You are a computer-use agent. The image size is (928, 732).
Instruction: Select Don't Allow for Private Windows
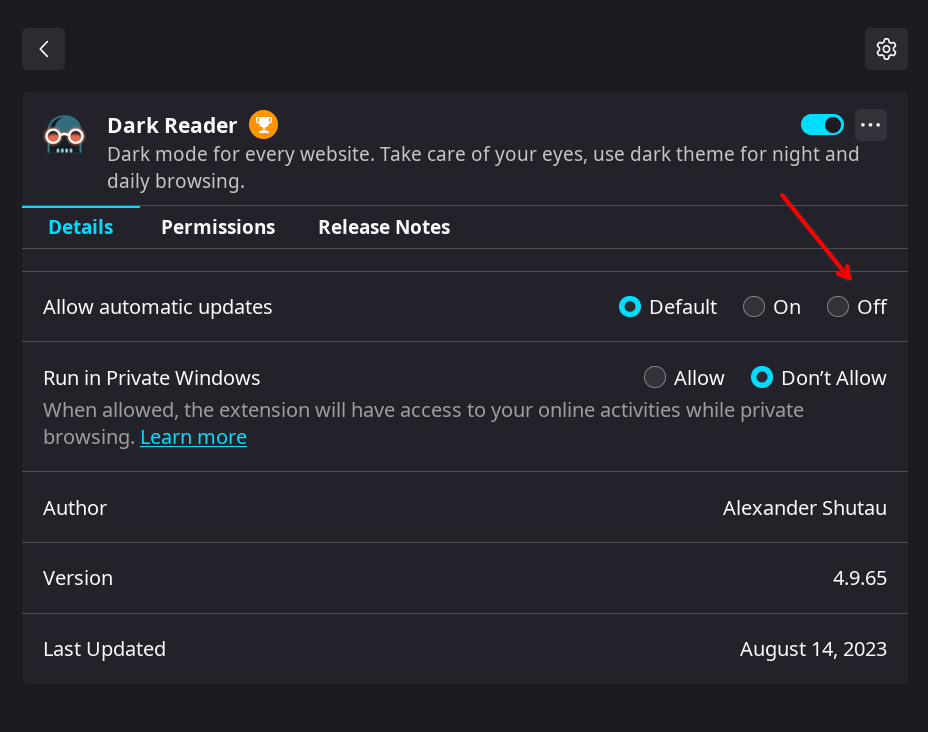click(x=762, y=378)
